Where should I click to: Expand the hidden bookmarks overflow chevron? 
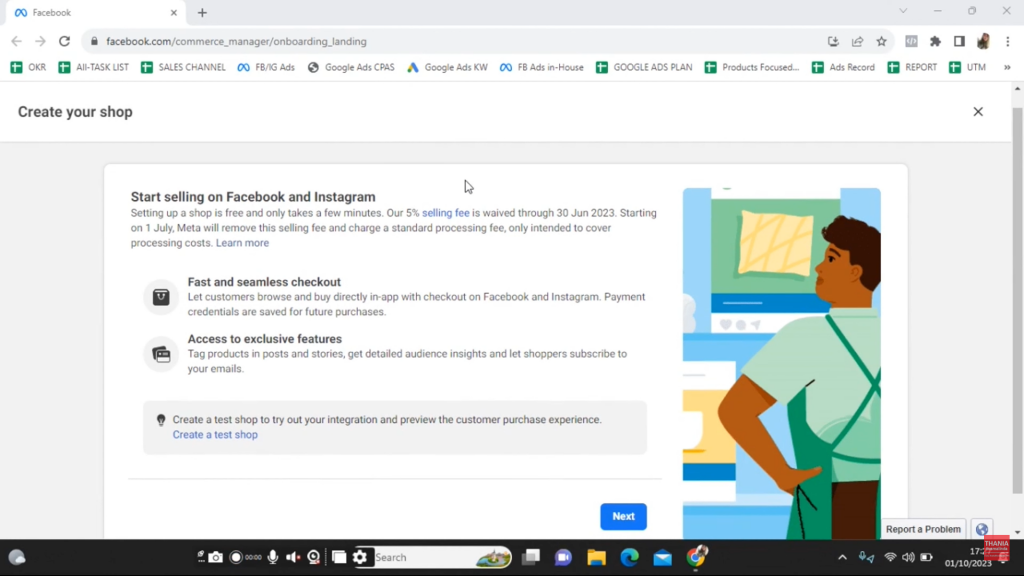[x=1007, y=67]
